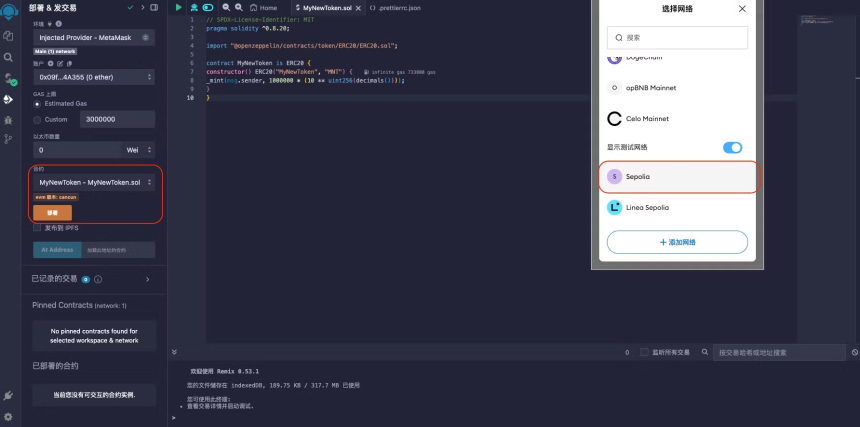860x427 pixels.
Task: Click the load contract address input field
Action: (118, 250)
